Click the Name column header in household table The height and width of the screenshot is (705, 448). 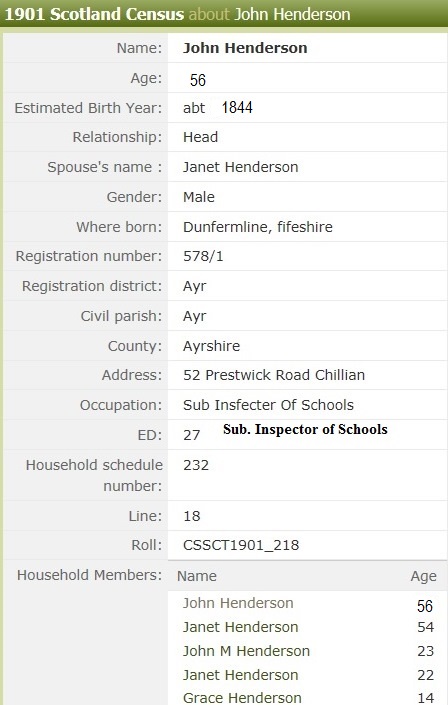(x=197, y=576)
